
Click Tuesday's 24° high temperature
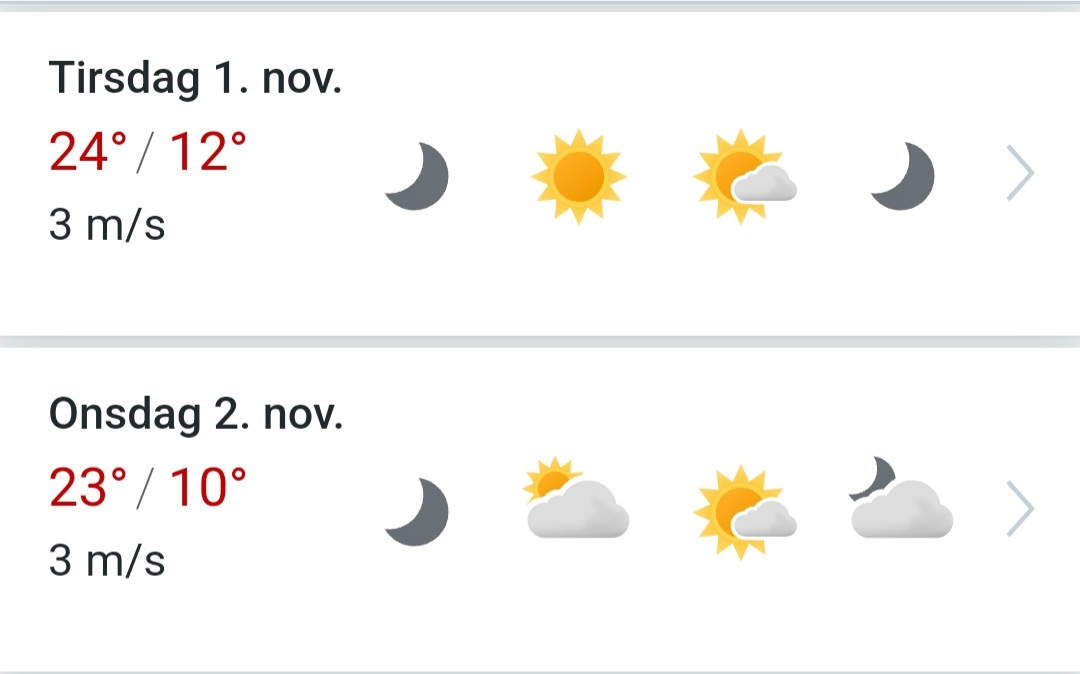[x=88, y=153]
